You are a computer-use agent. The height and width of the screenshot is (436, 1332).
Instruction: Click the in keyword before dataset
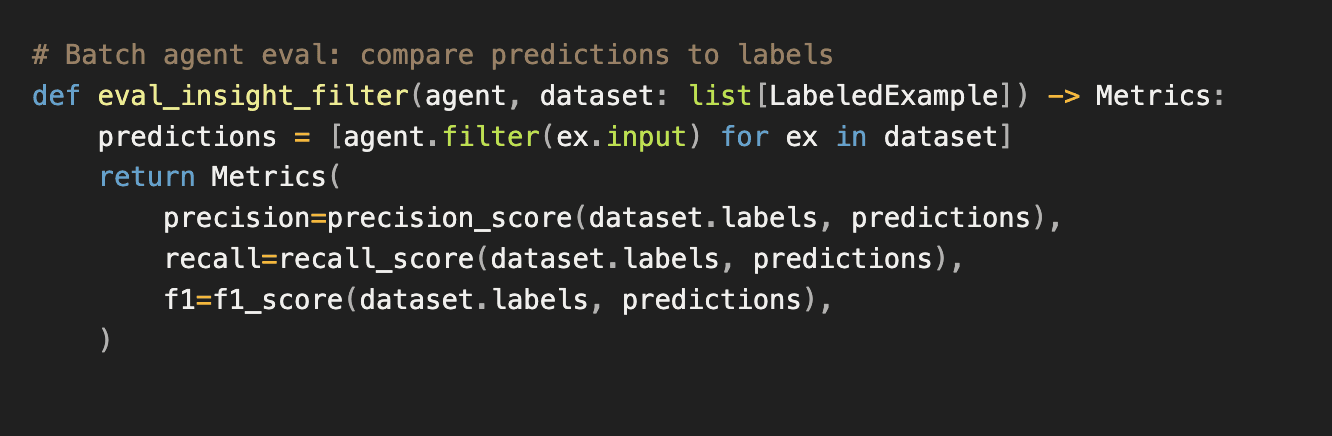(850, 137)
